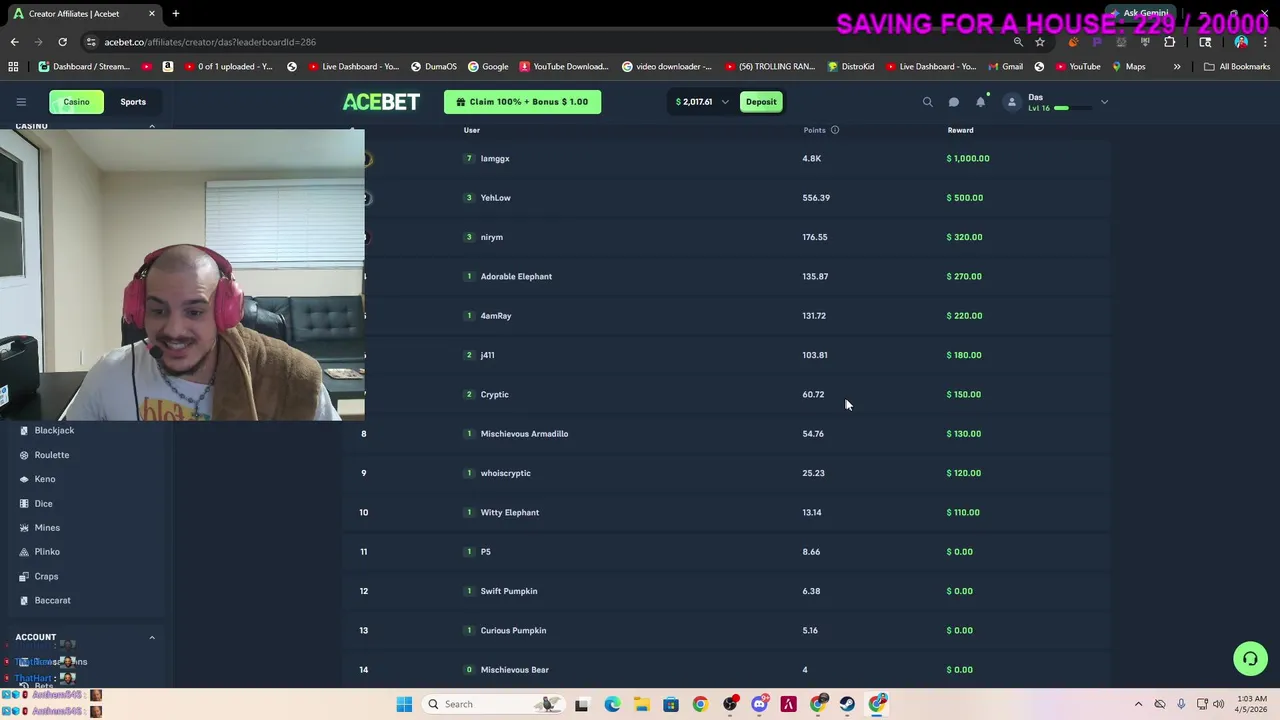This screenshot has height=720, width=1280.
Task: Open the browser extensions puzzle icon
Action: (1169, 42)
